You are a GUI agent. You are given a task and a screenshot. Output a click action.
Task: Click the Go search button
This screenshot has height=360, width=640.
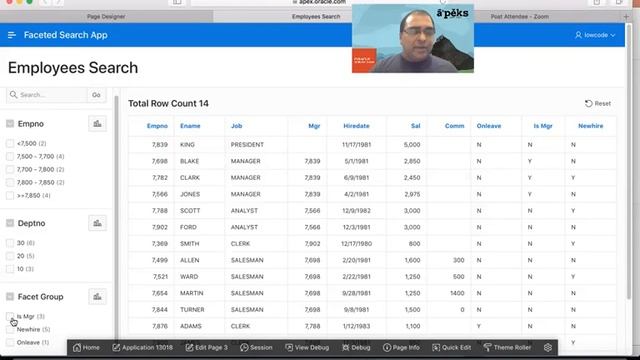pos(96,95)
